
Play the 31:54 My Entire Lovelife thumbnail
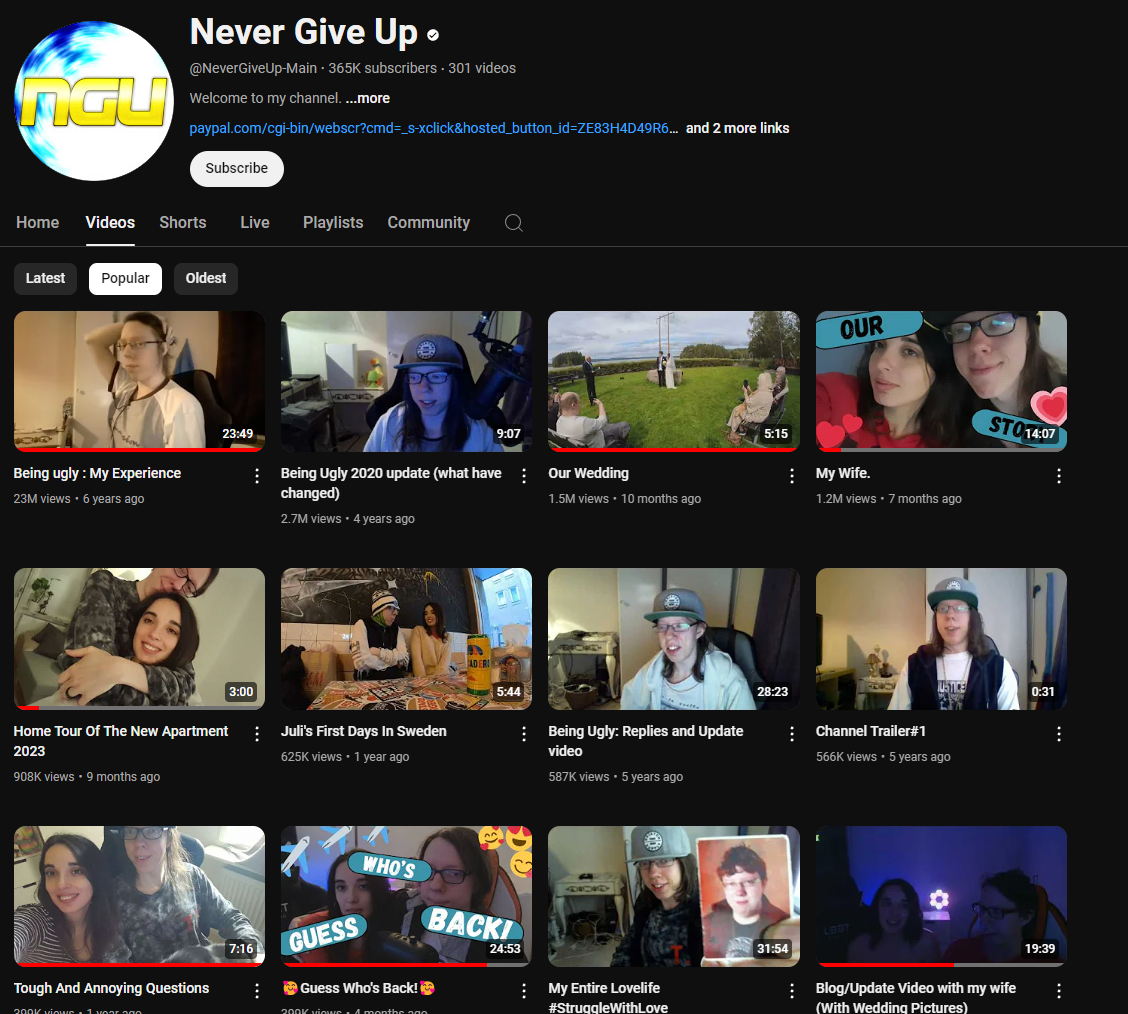pos(674,896)
